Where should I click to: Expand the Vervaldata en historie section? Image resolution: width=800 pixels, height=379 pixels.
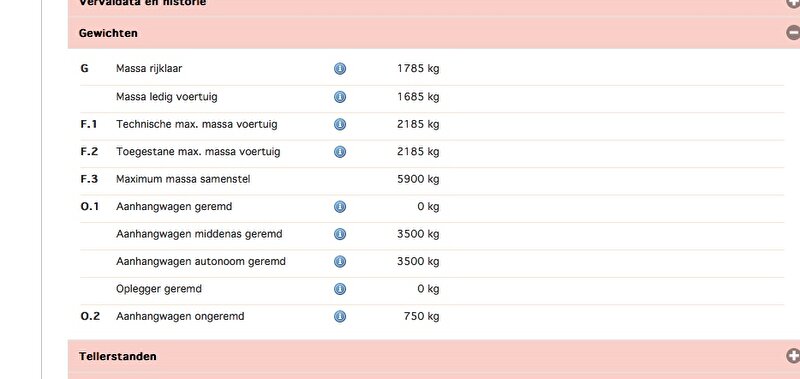click(x=793, y=3)
